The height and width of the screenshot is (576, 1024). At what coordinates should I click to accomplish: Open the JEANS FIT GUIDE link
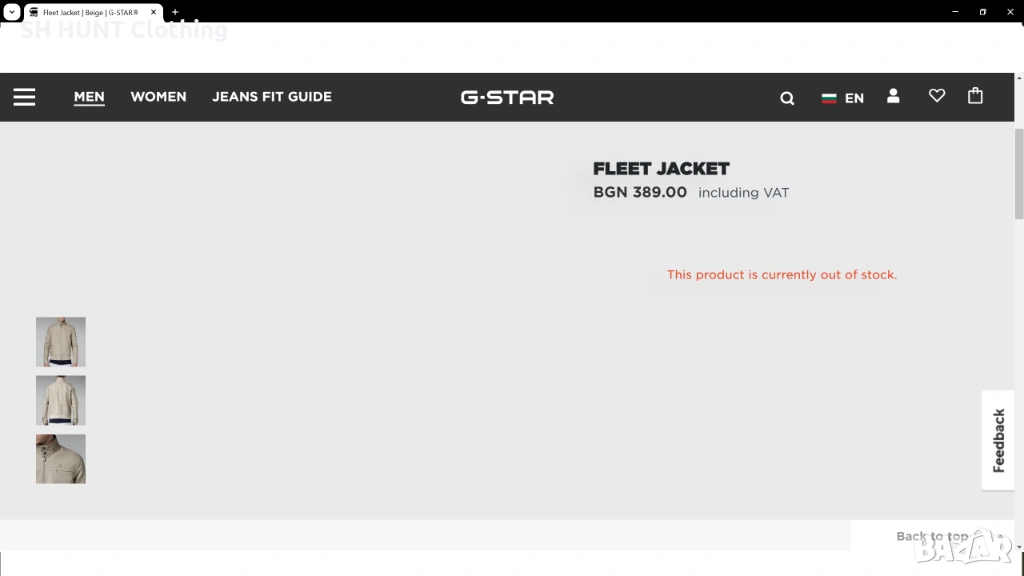[x=272, y=97]
